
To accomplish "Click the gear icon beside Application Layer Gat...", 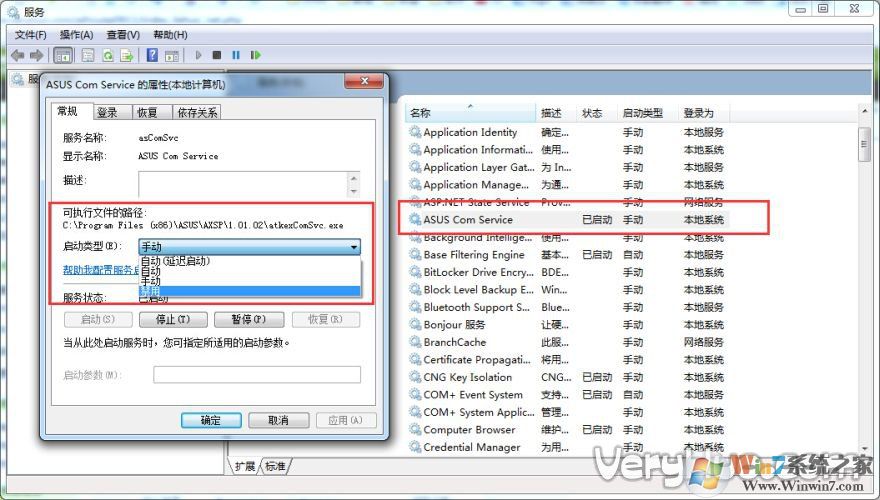I will (415, 167).
